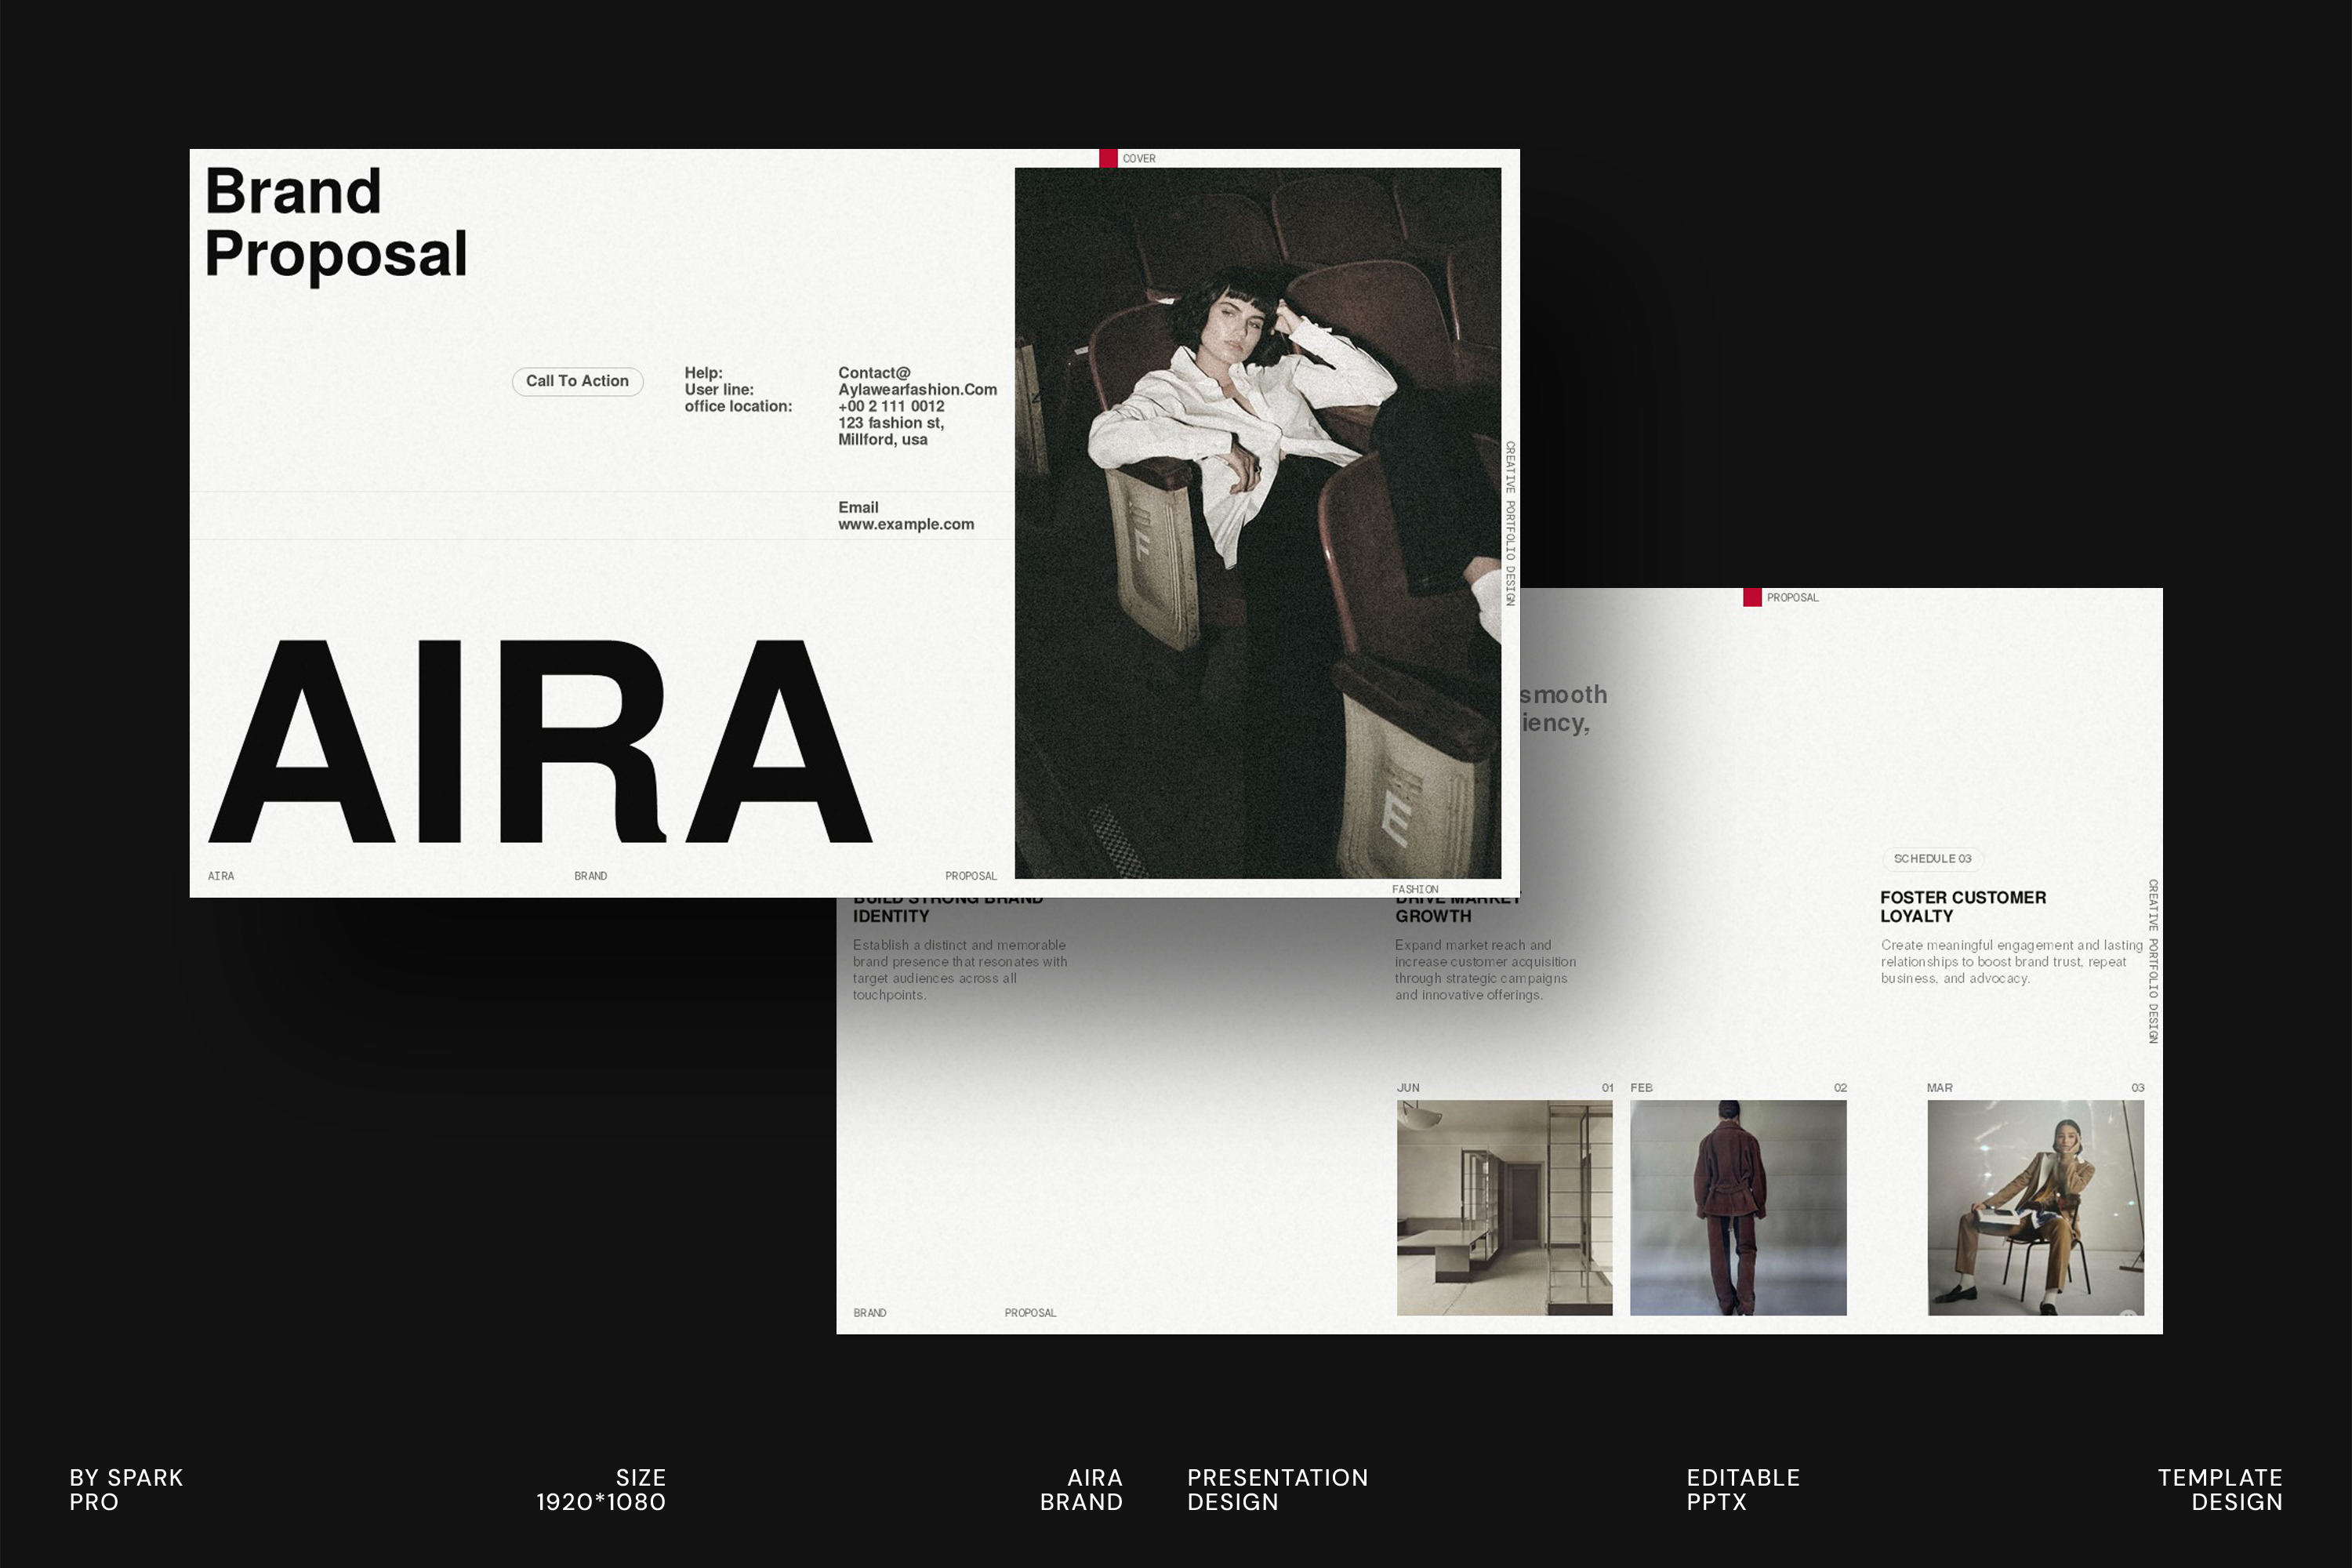Select the JUN 01 interior room thumbnail
The width and height of the screenshot is (2352, 1568).
tap(1504, 1207)
